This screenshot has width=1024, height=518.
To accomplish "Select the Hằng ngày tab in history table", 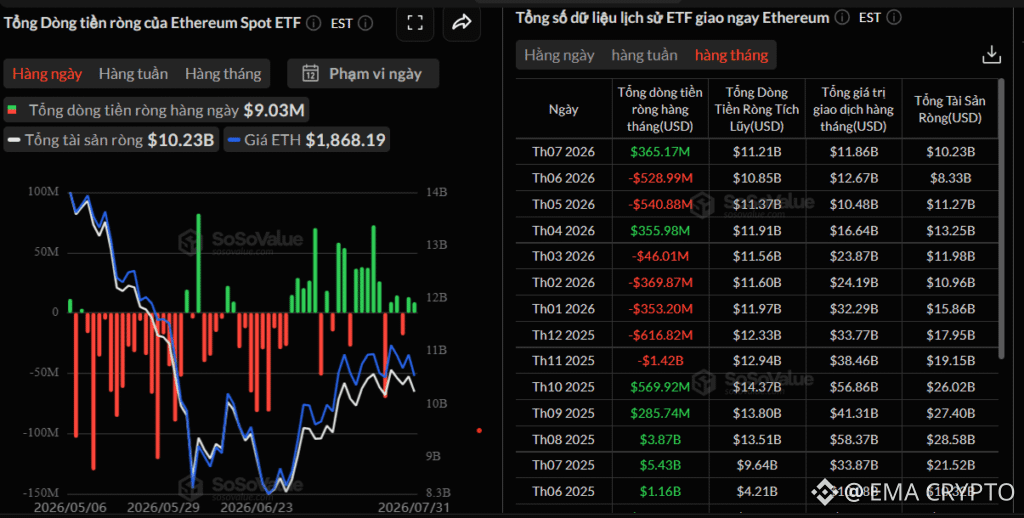I will (x=559, y=55).
